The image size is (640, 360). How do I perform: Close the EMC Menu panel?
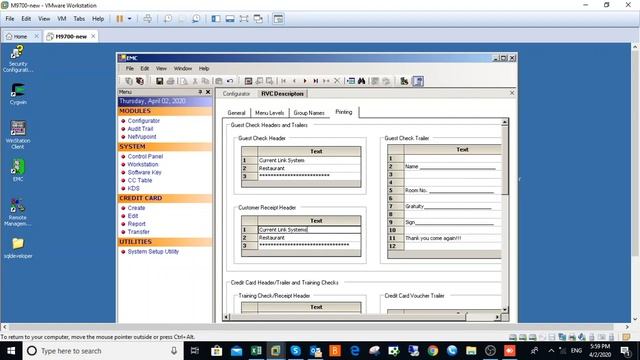(208, 92)
